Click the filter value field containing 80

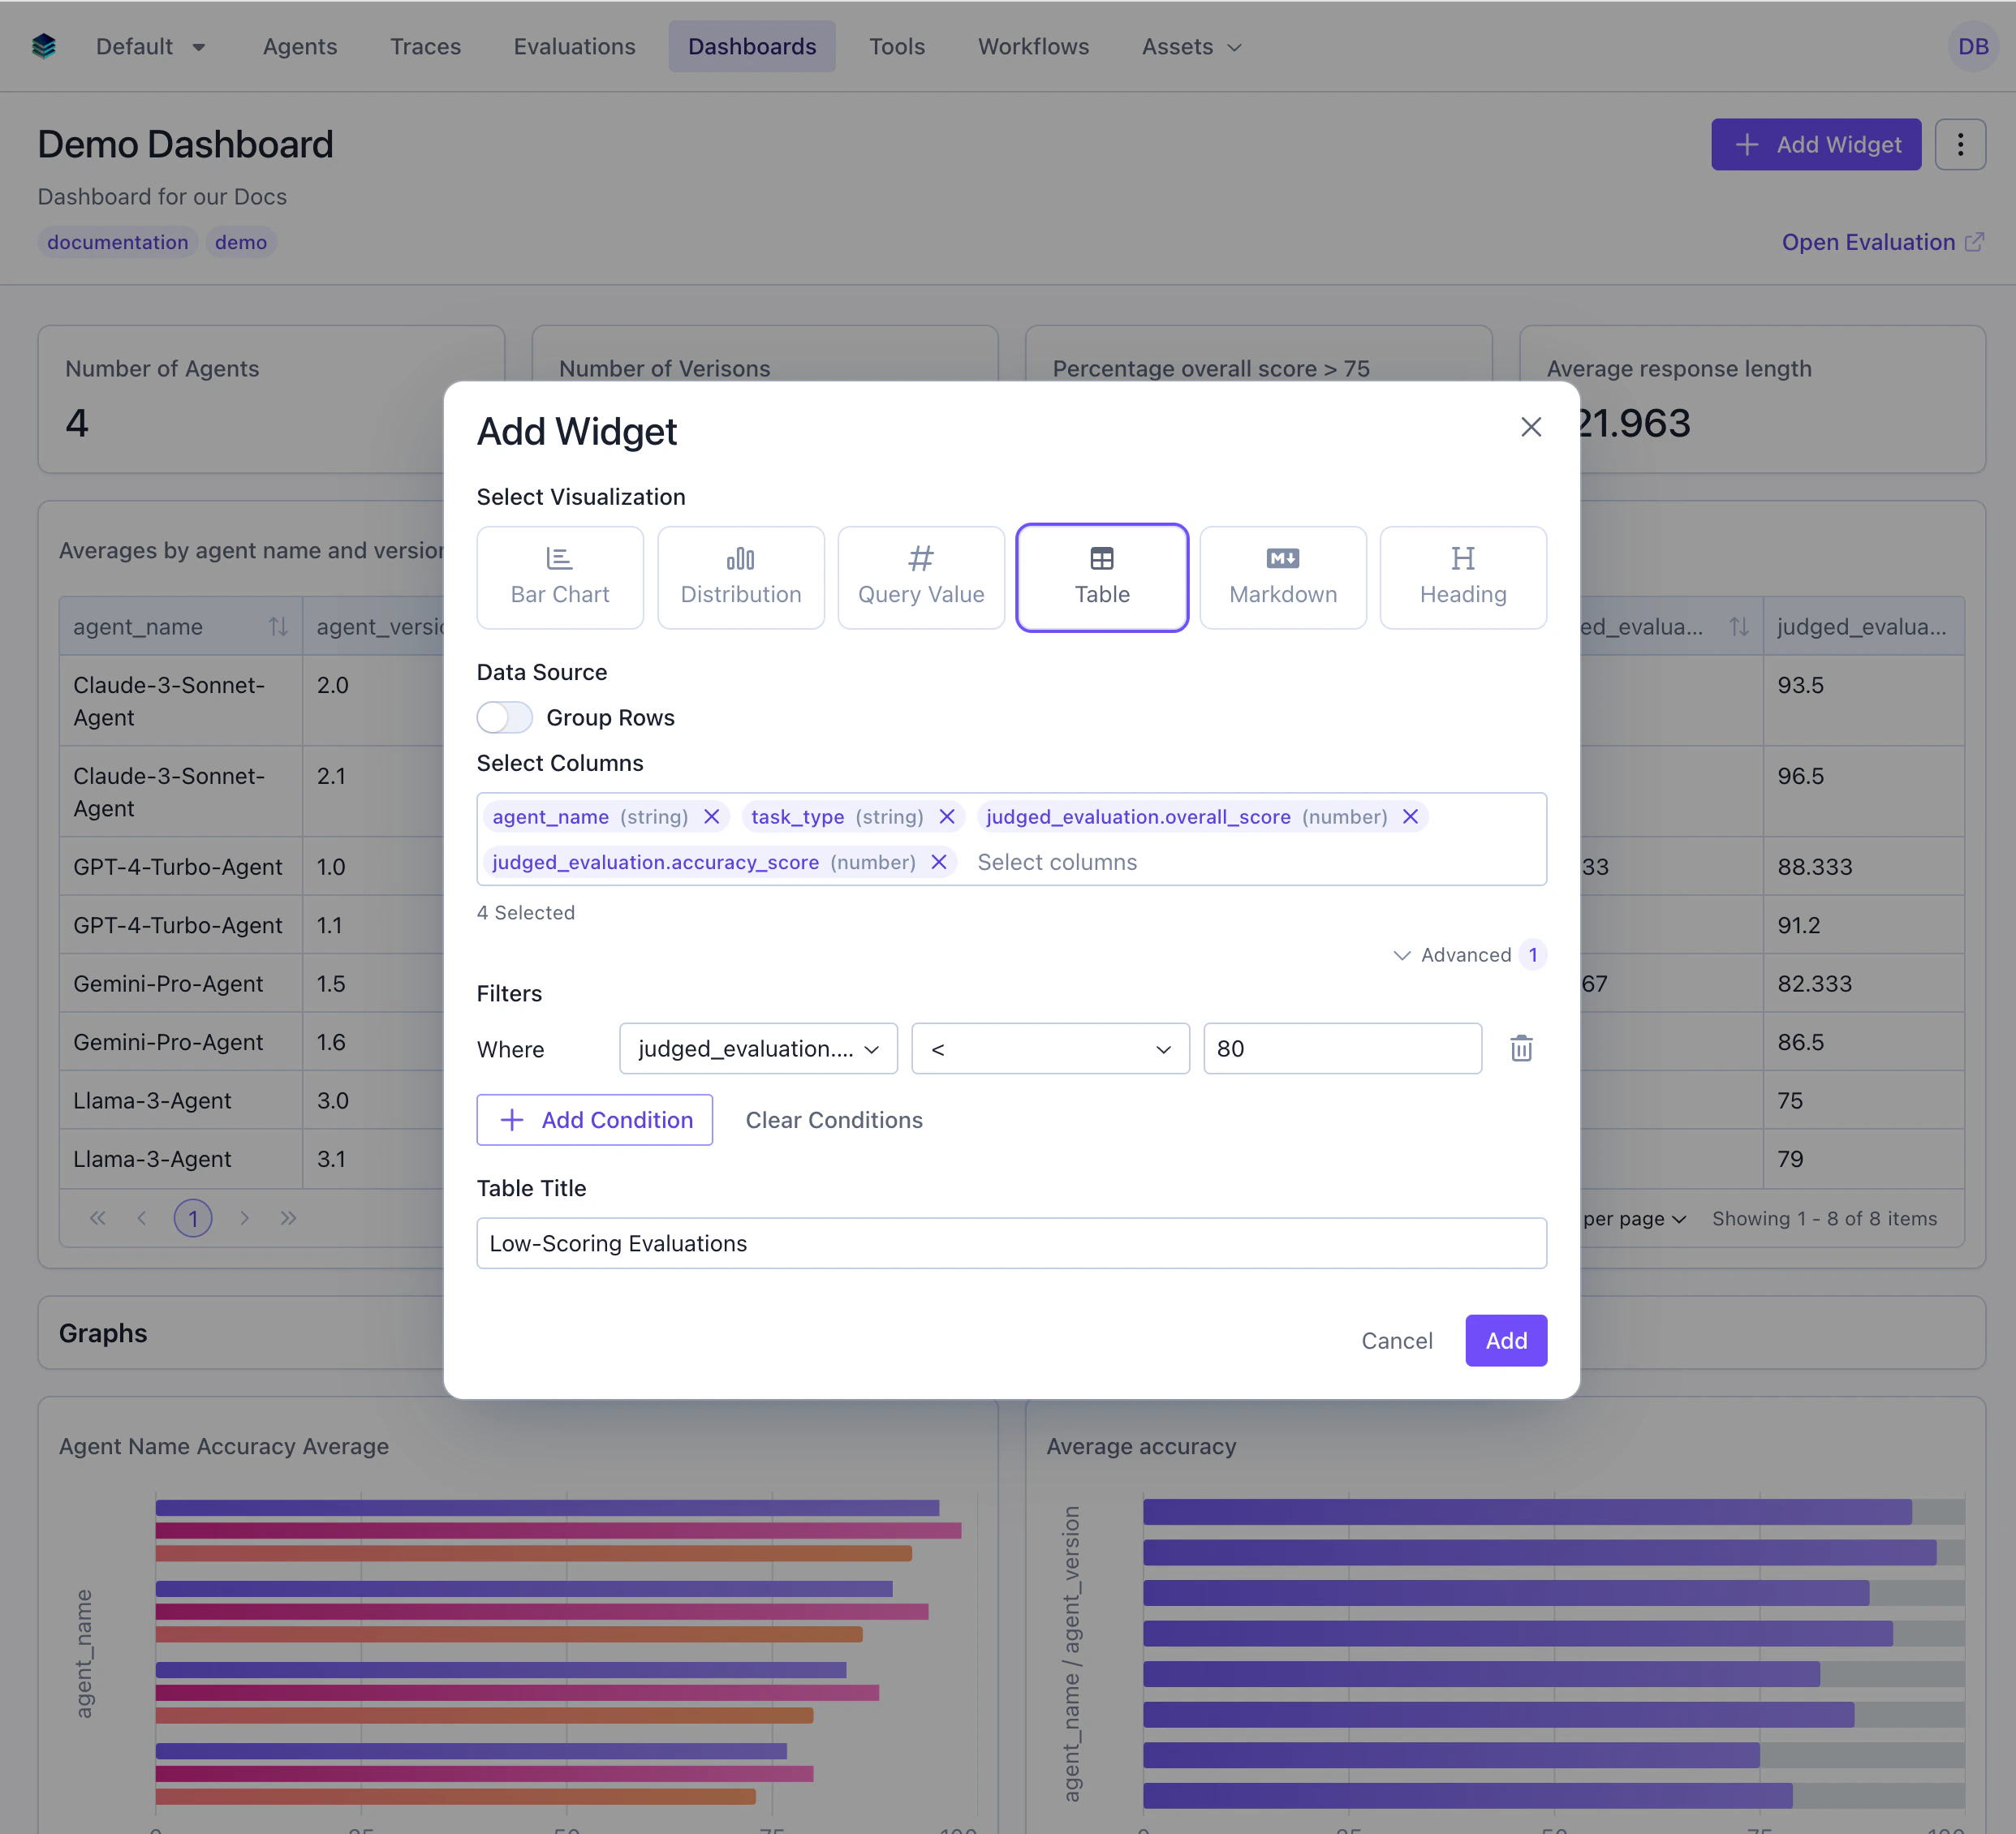click(x=1341, y=1048)
